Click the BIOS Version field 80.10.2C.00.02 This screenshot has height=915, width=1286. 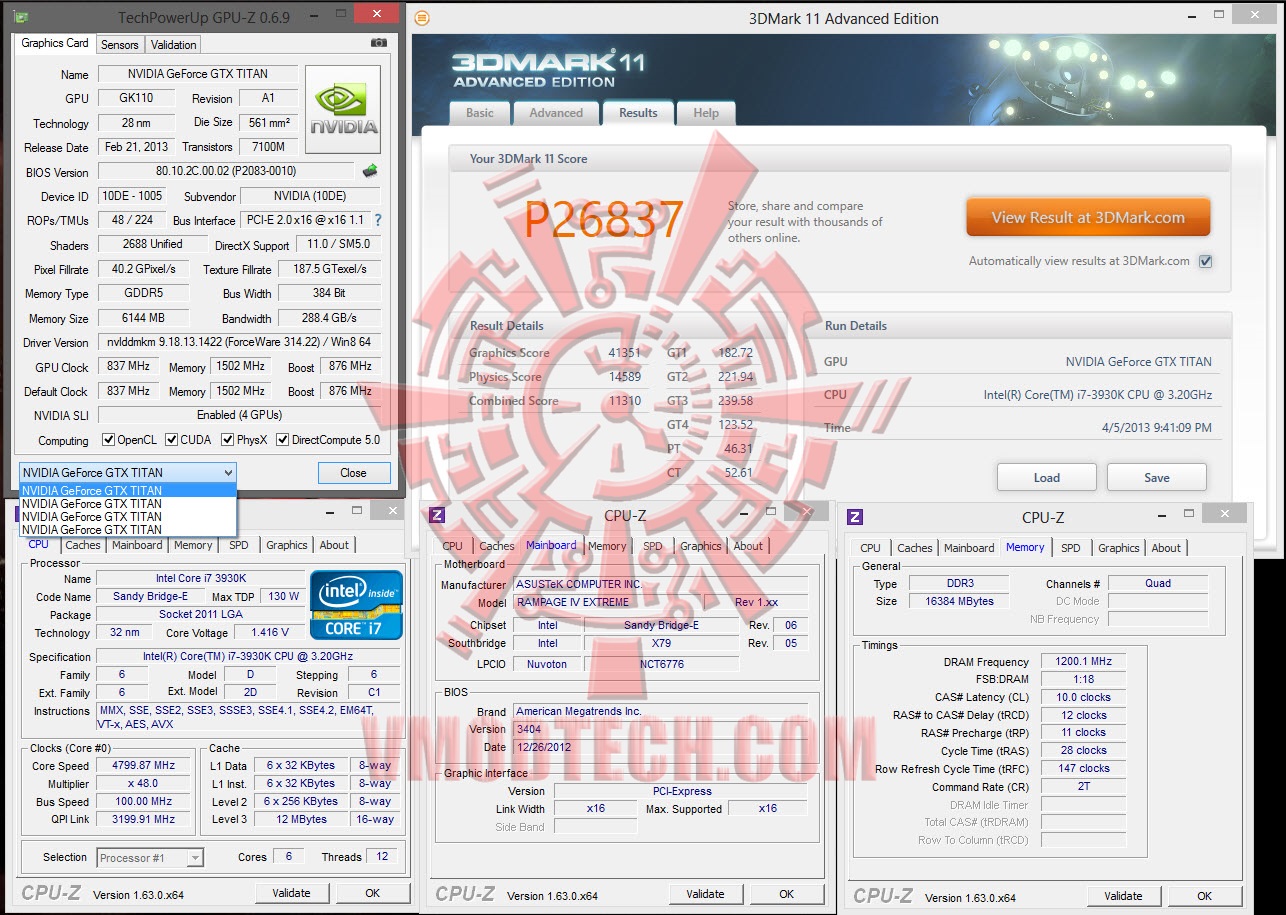[x=226, y=171]
